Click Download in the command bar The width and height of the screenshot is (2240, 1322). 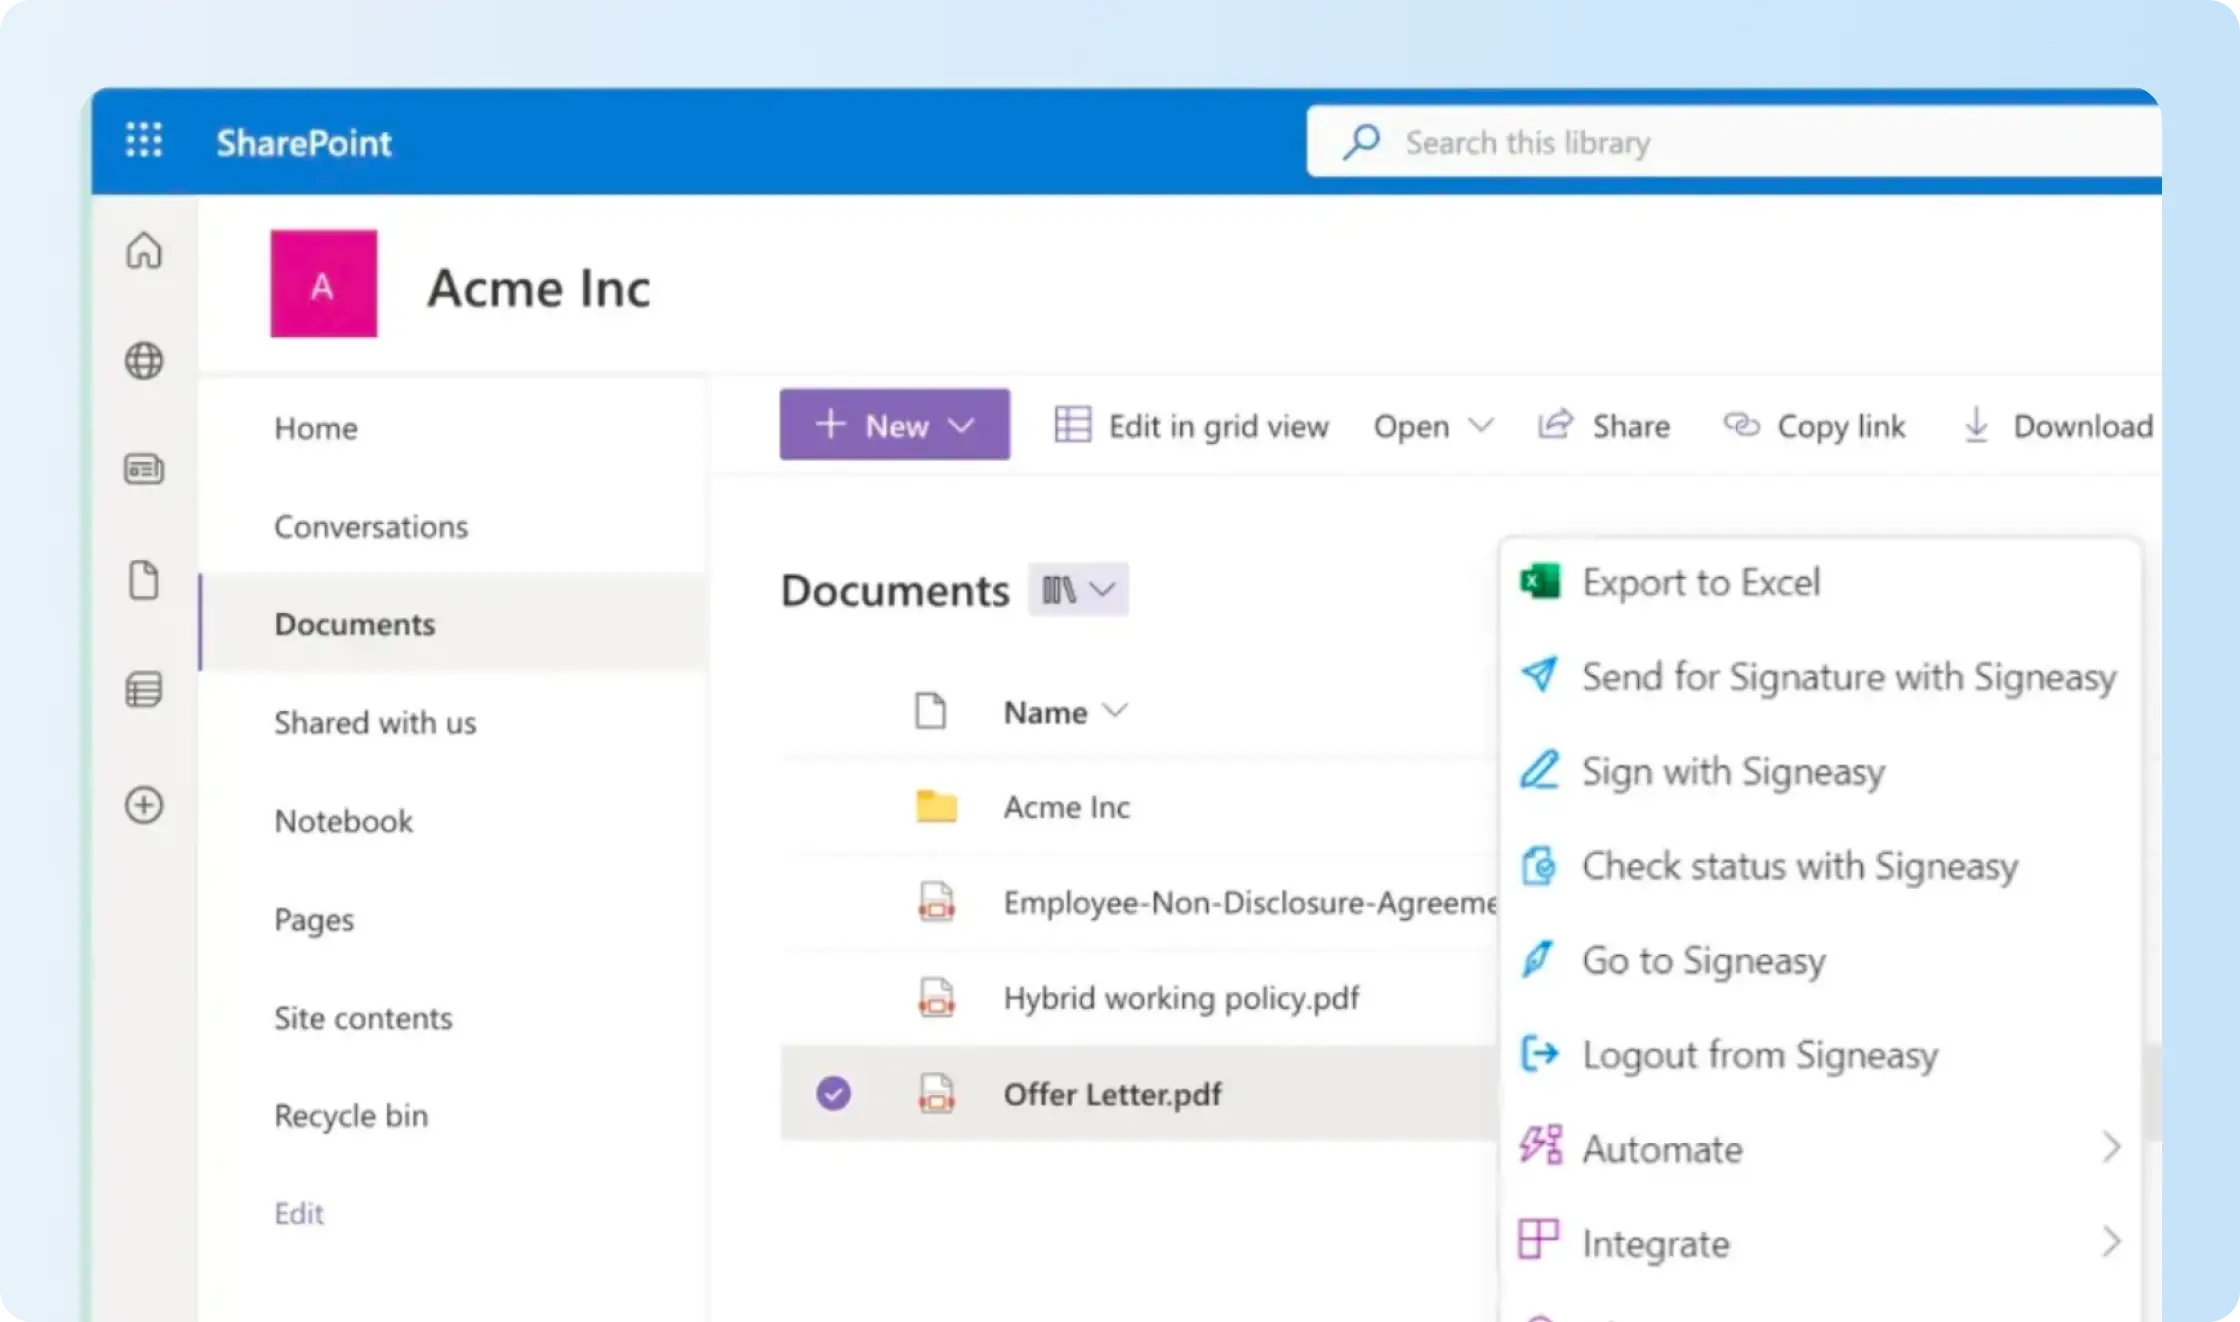(x=2057, y=426)
